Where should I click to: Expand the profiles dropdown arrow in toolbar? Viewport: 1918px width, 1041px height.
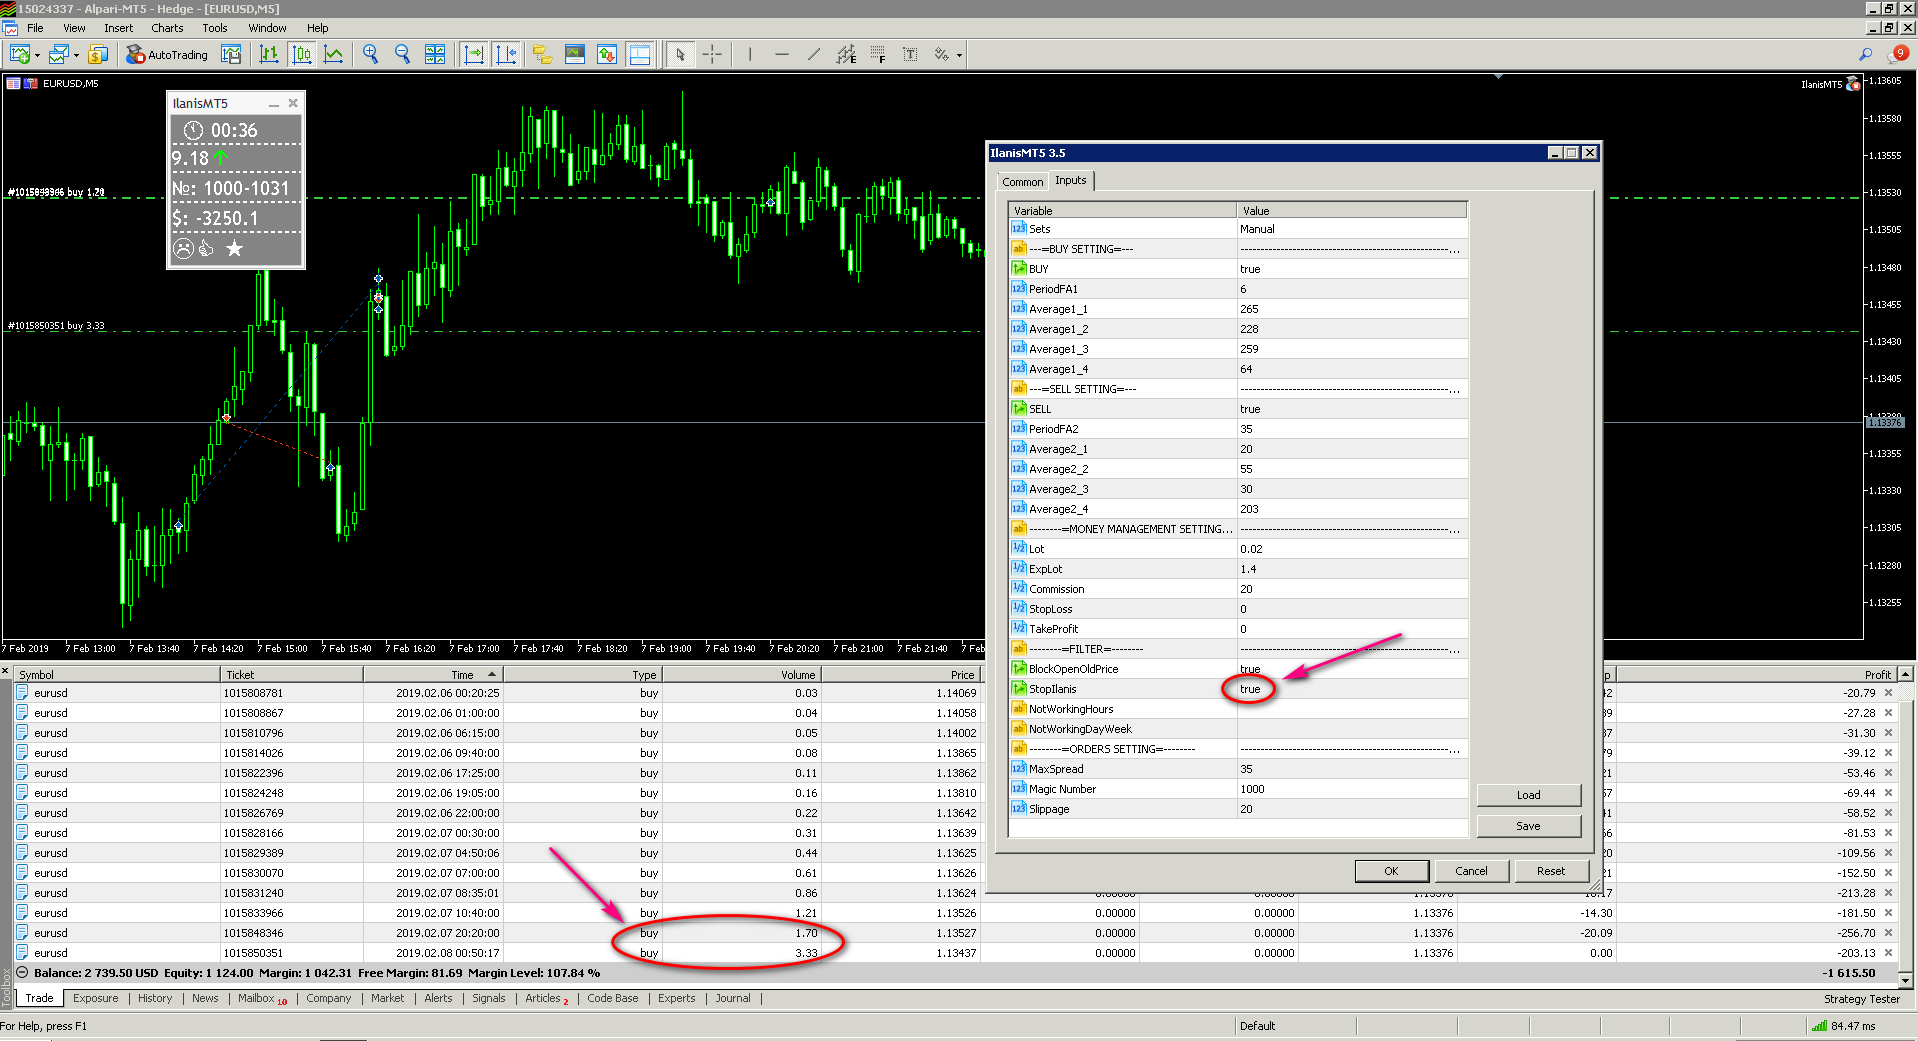(x=76, y=56)
